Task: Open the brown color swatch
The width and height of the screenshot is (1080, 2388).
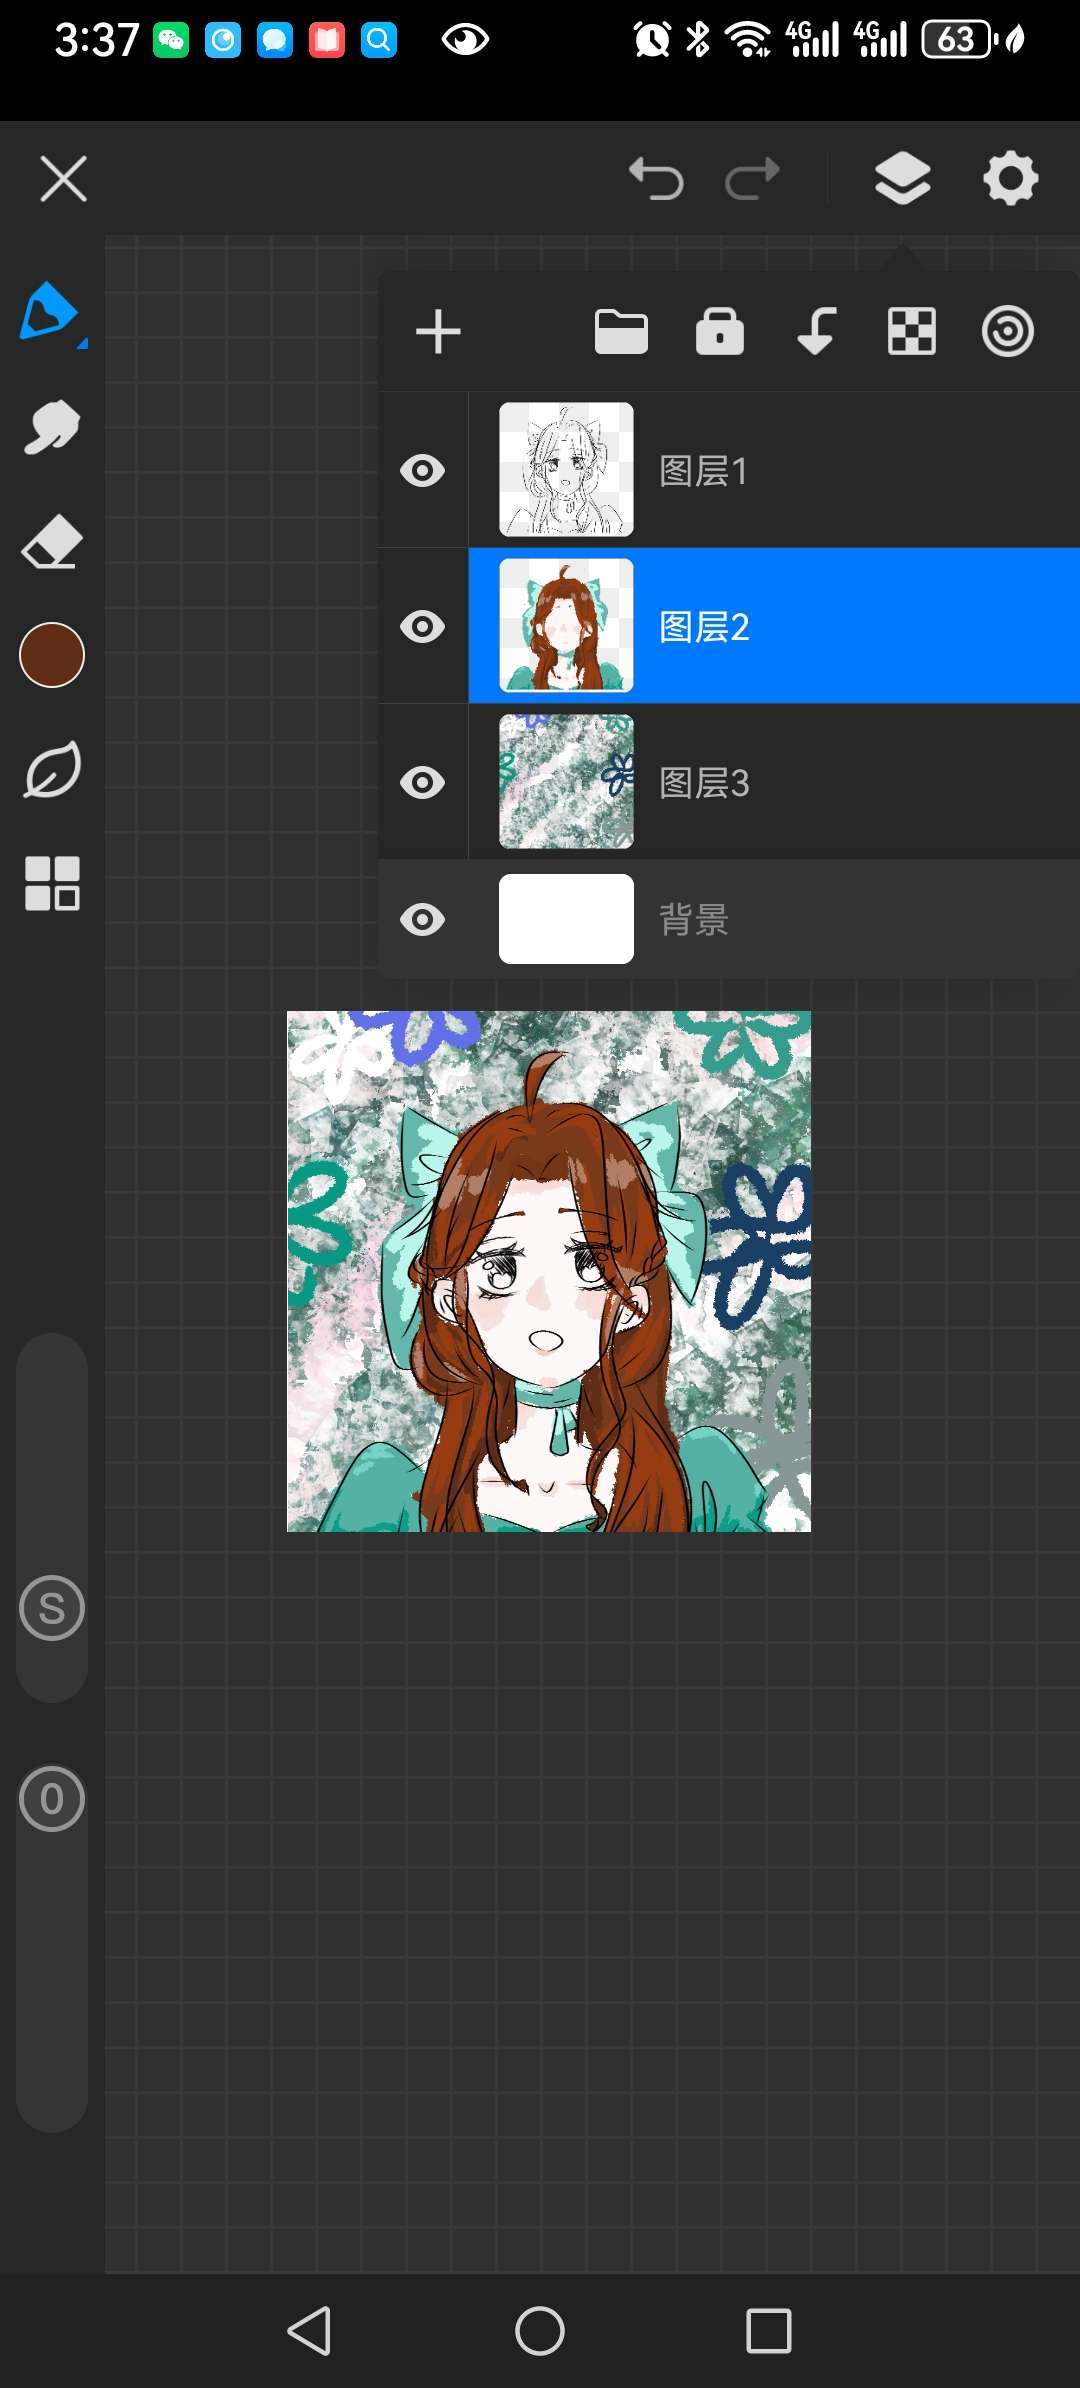Action: coord(52,655)
